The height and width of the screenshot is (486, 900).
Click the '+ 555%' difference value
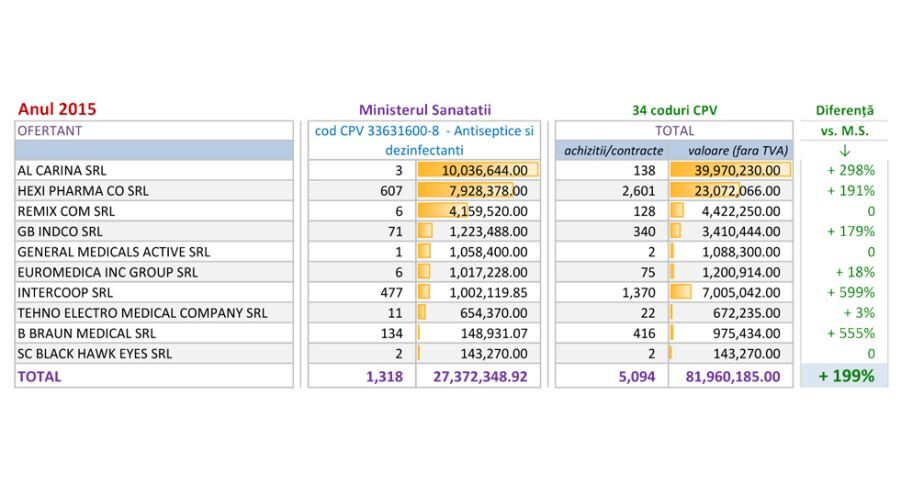click(x=851, y=333)
